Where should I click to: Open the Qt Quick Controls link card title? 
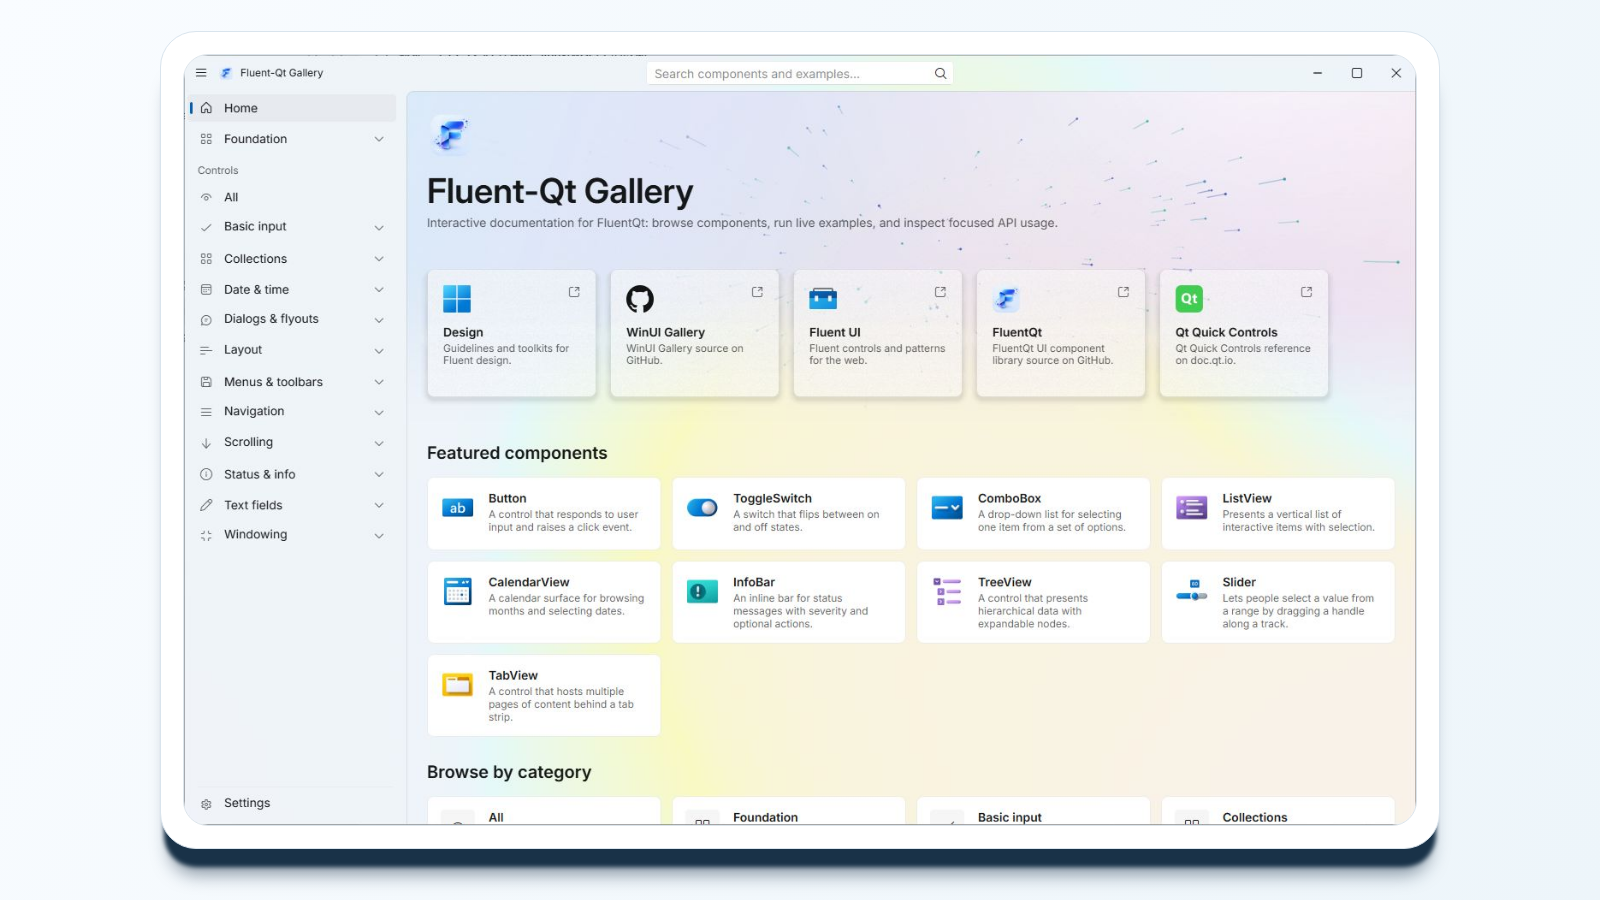coord(1226,332)
